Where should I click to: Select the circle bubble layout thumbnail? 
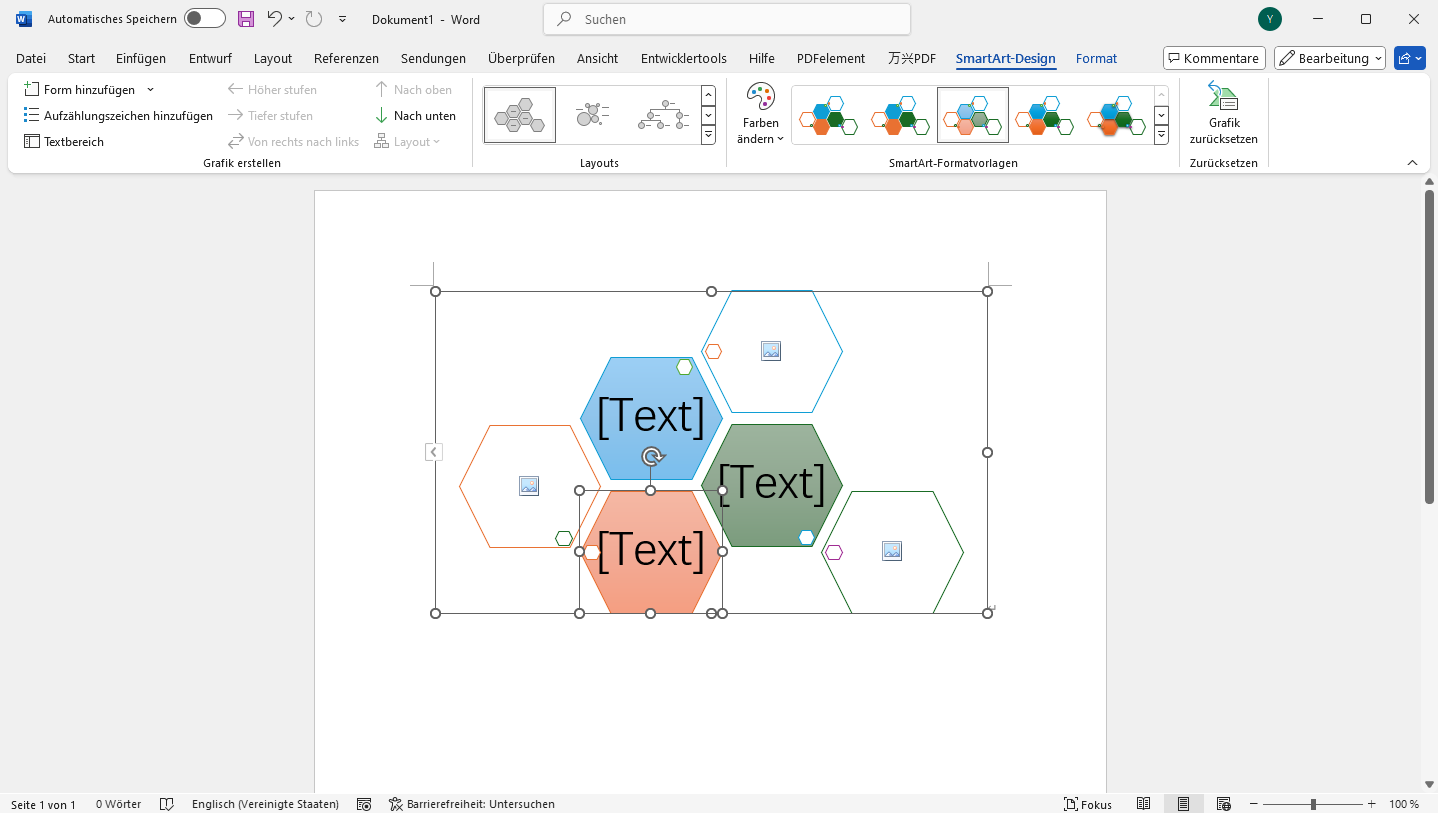[x=592, y=115]
